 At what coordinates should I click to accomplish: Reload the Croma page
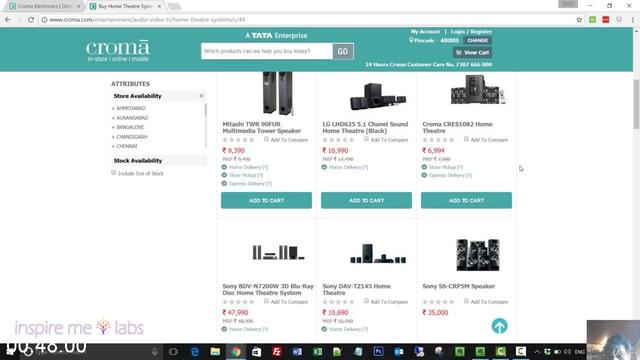31,20
